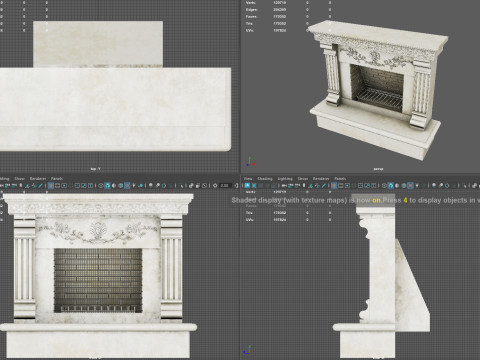Open Panels menu in side view panel
Screen dimensions: 480x360
(340, 179)
